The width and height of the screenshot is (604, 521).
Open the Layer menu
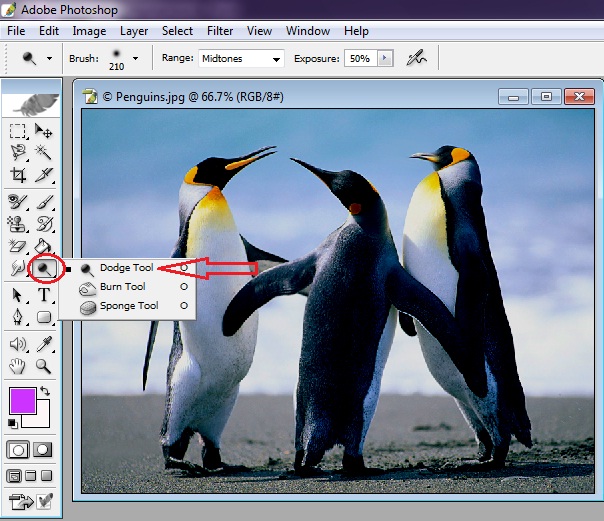tap(134, 31)
